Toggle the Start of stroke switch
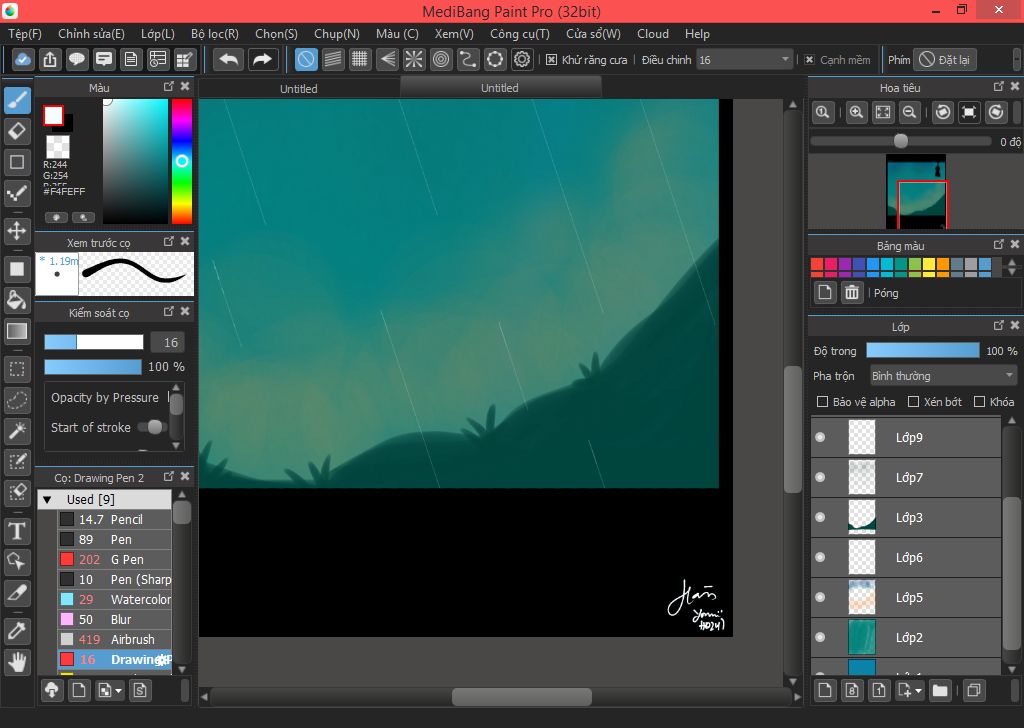The image size is (1024, 728). pyautogui.click(x=152, y=427)
